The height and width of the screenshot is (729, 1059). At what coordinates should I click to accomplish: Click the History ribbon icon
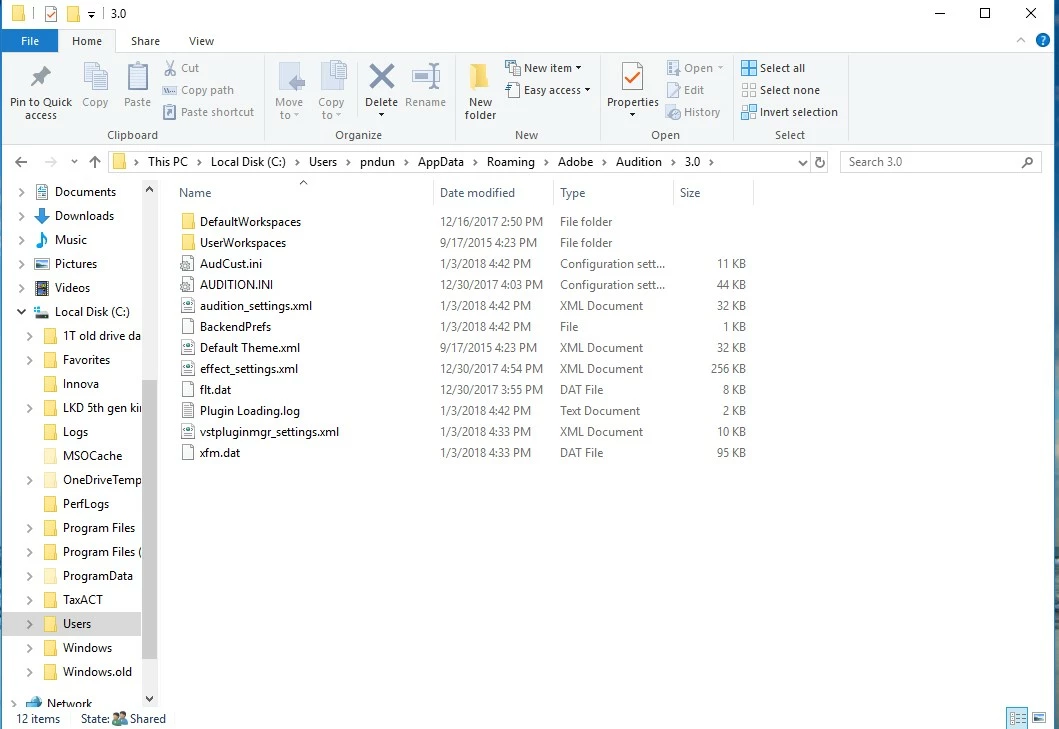tap(673, 112)
